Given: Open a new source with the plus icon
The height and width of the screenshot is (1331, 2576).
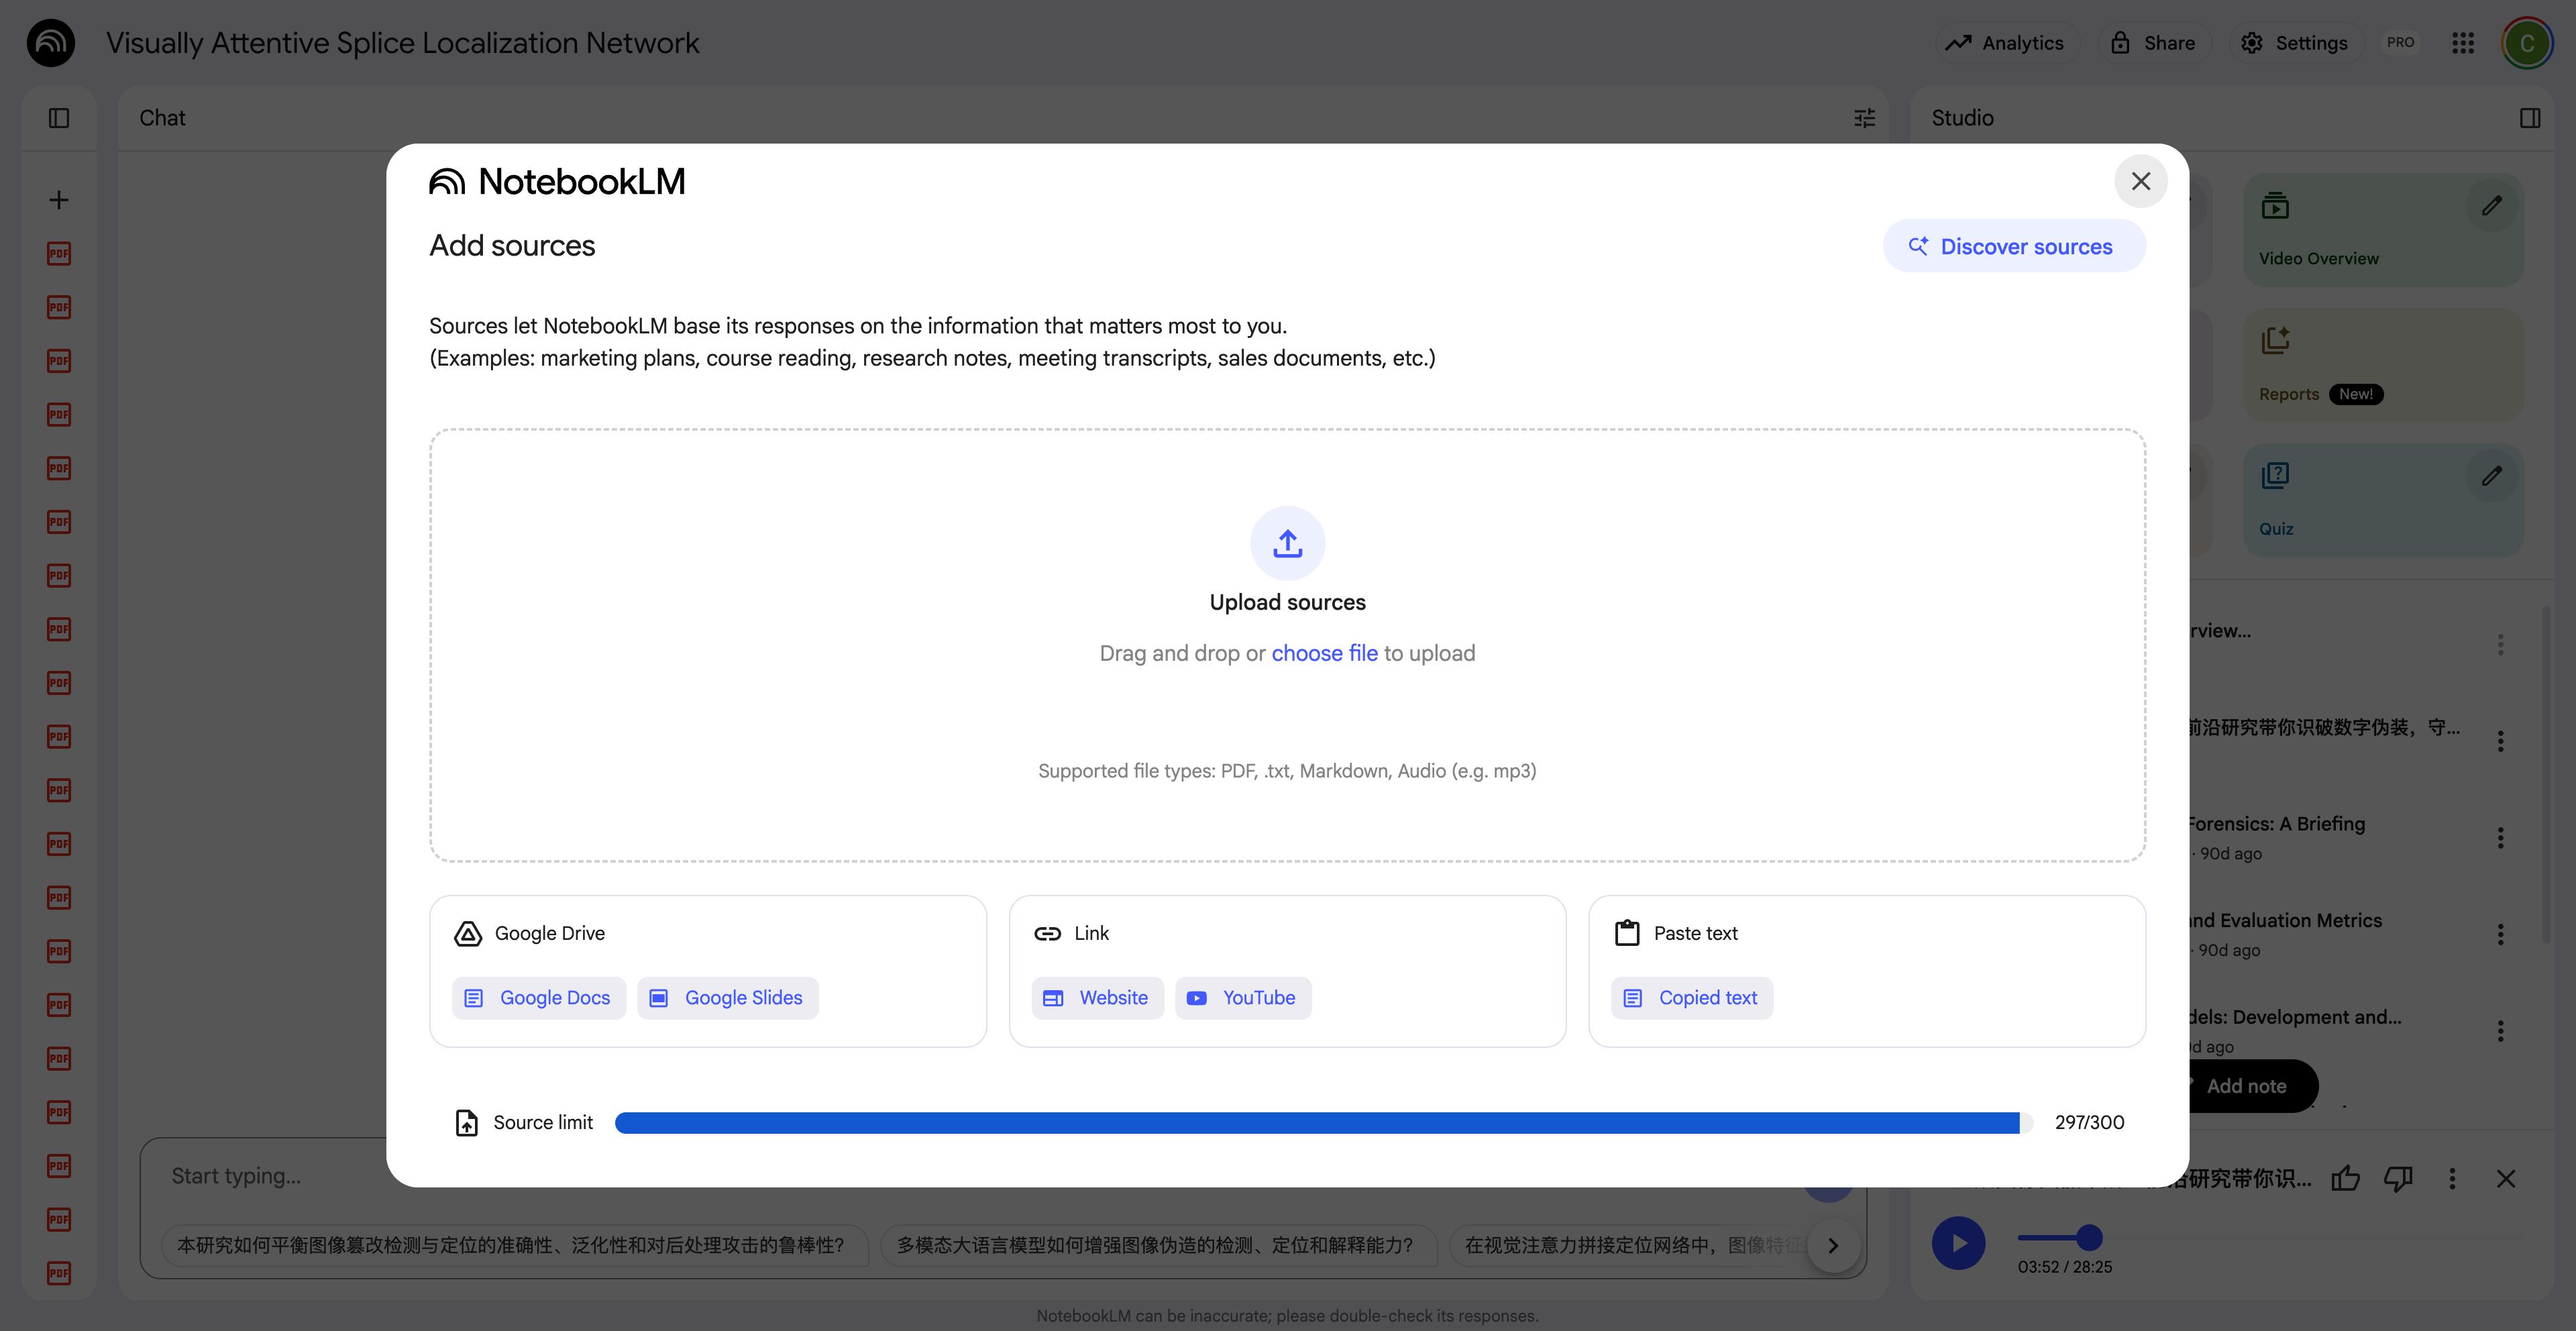Looking at the screenshot, I should (x=58, y=199).
